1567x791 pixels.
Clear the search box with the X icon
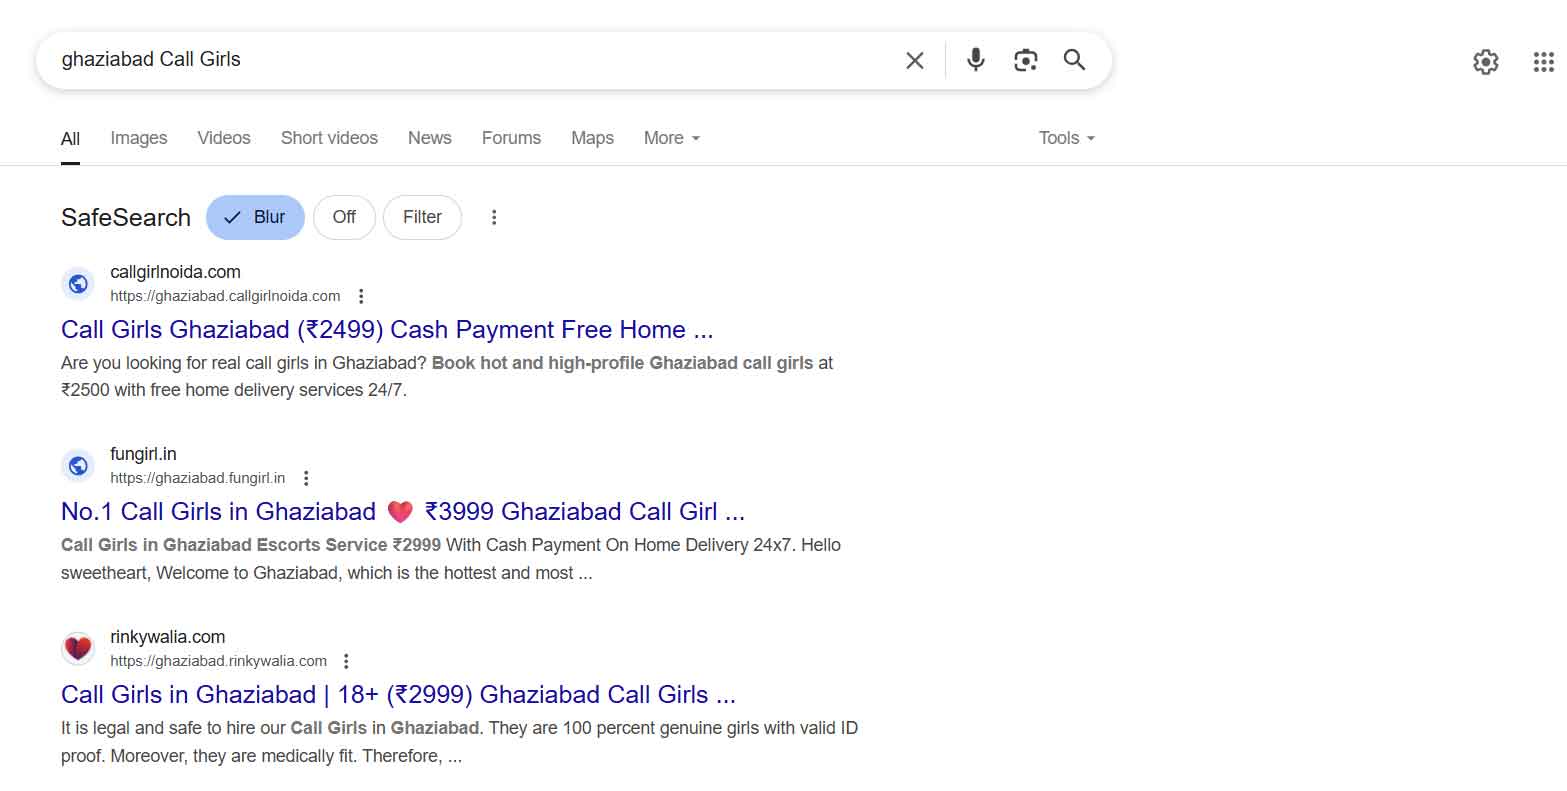pos(914,60)
